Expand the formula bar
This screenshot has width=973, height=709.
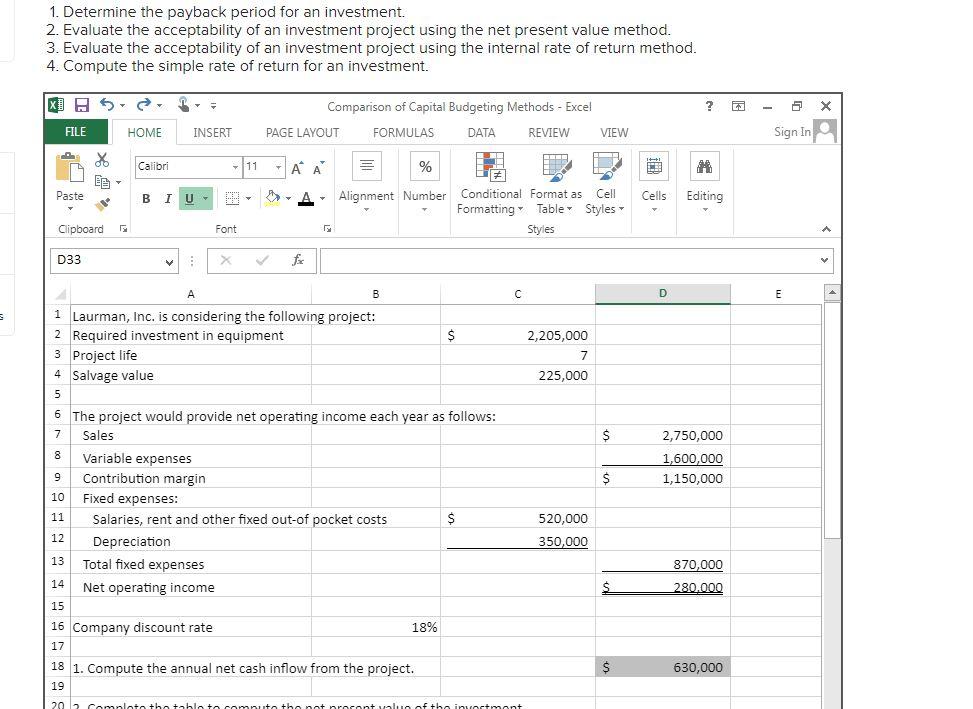tap(824, 260)
